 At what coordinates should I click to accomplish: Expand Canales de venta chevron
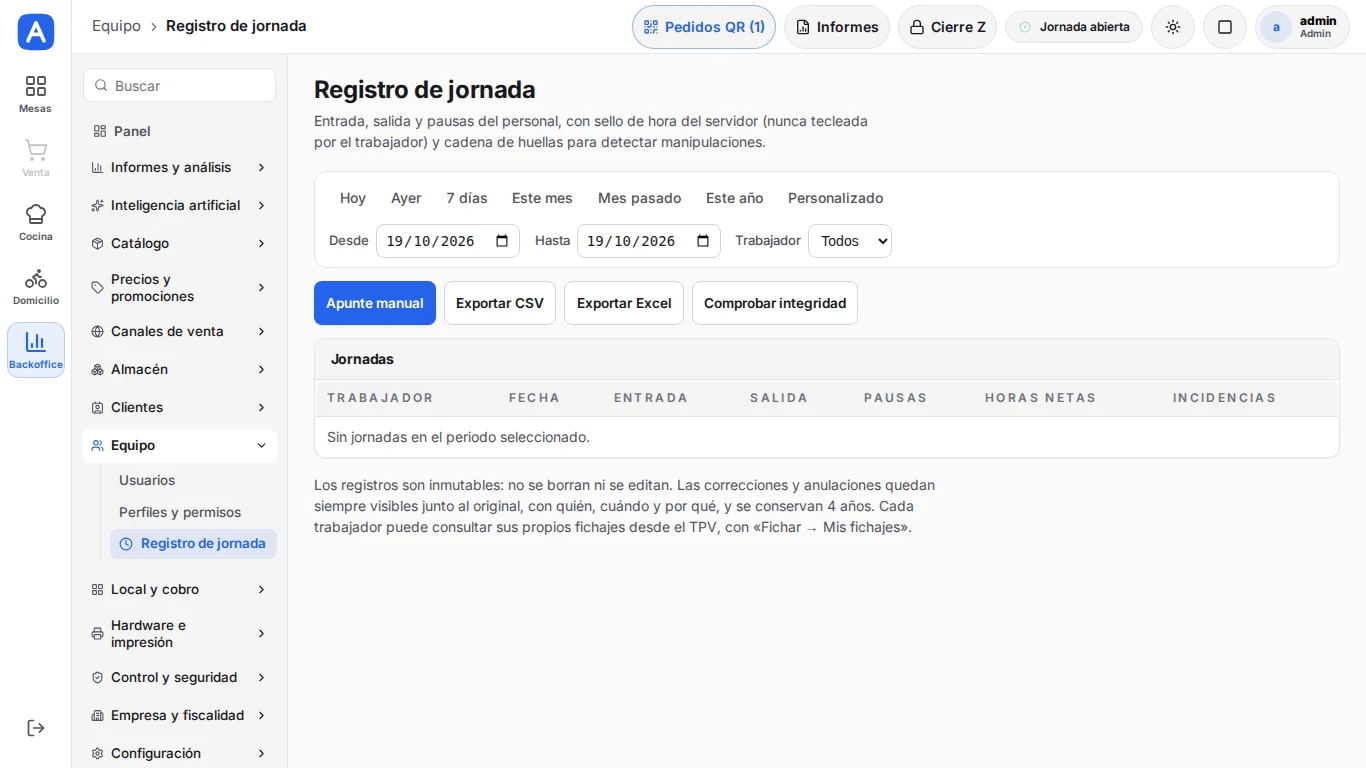[261, 331]
